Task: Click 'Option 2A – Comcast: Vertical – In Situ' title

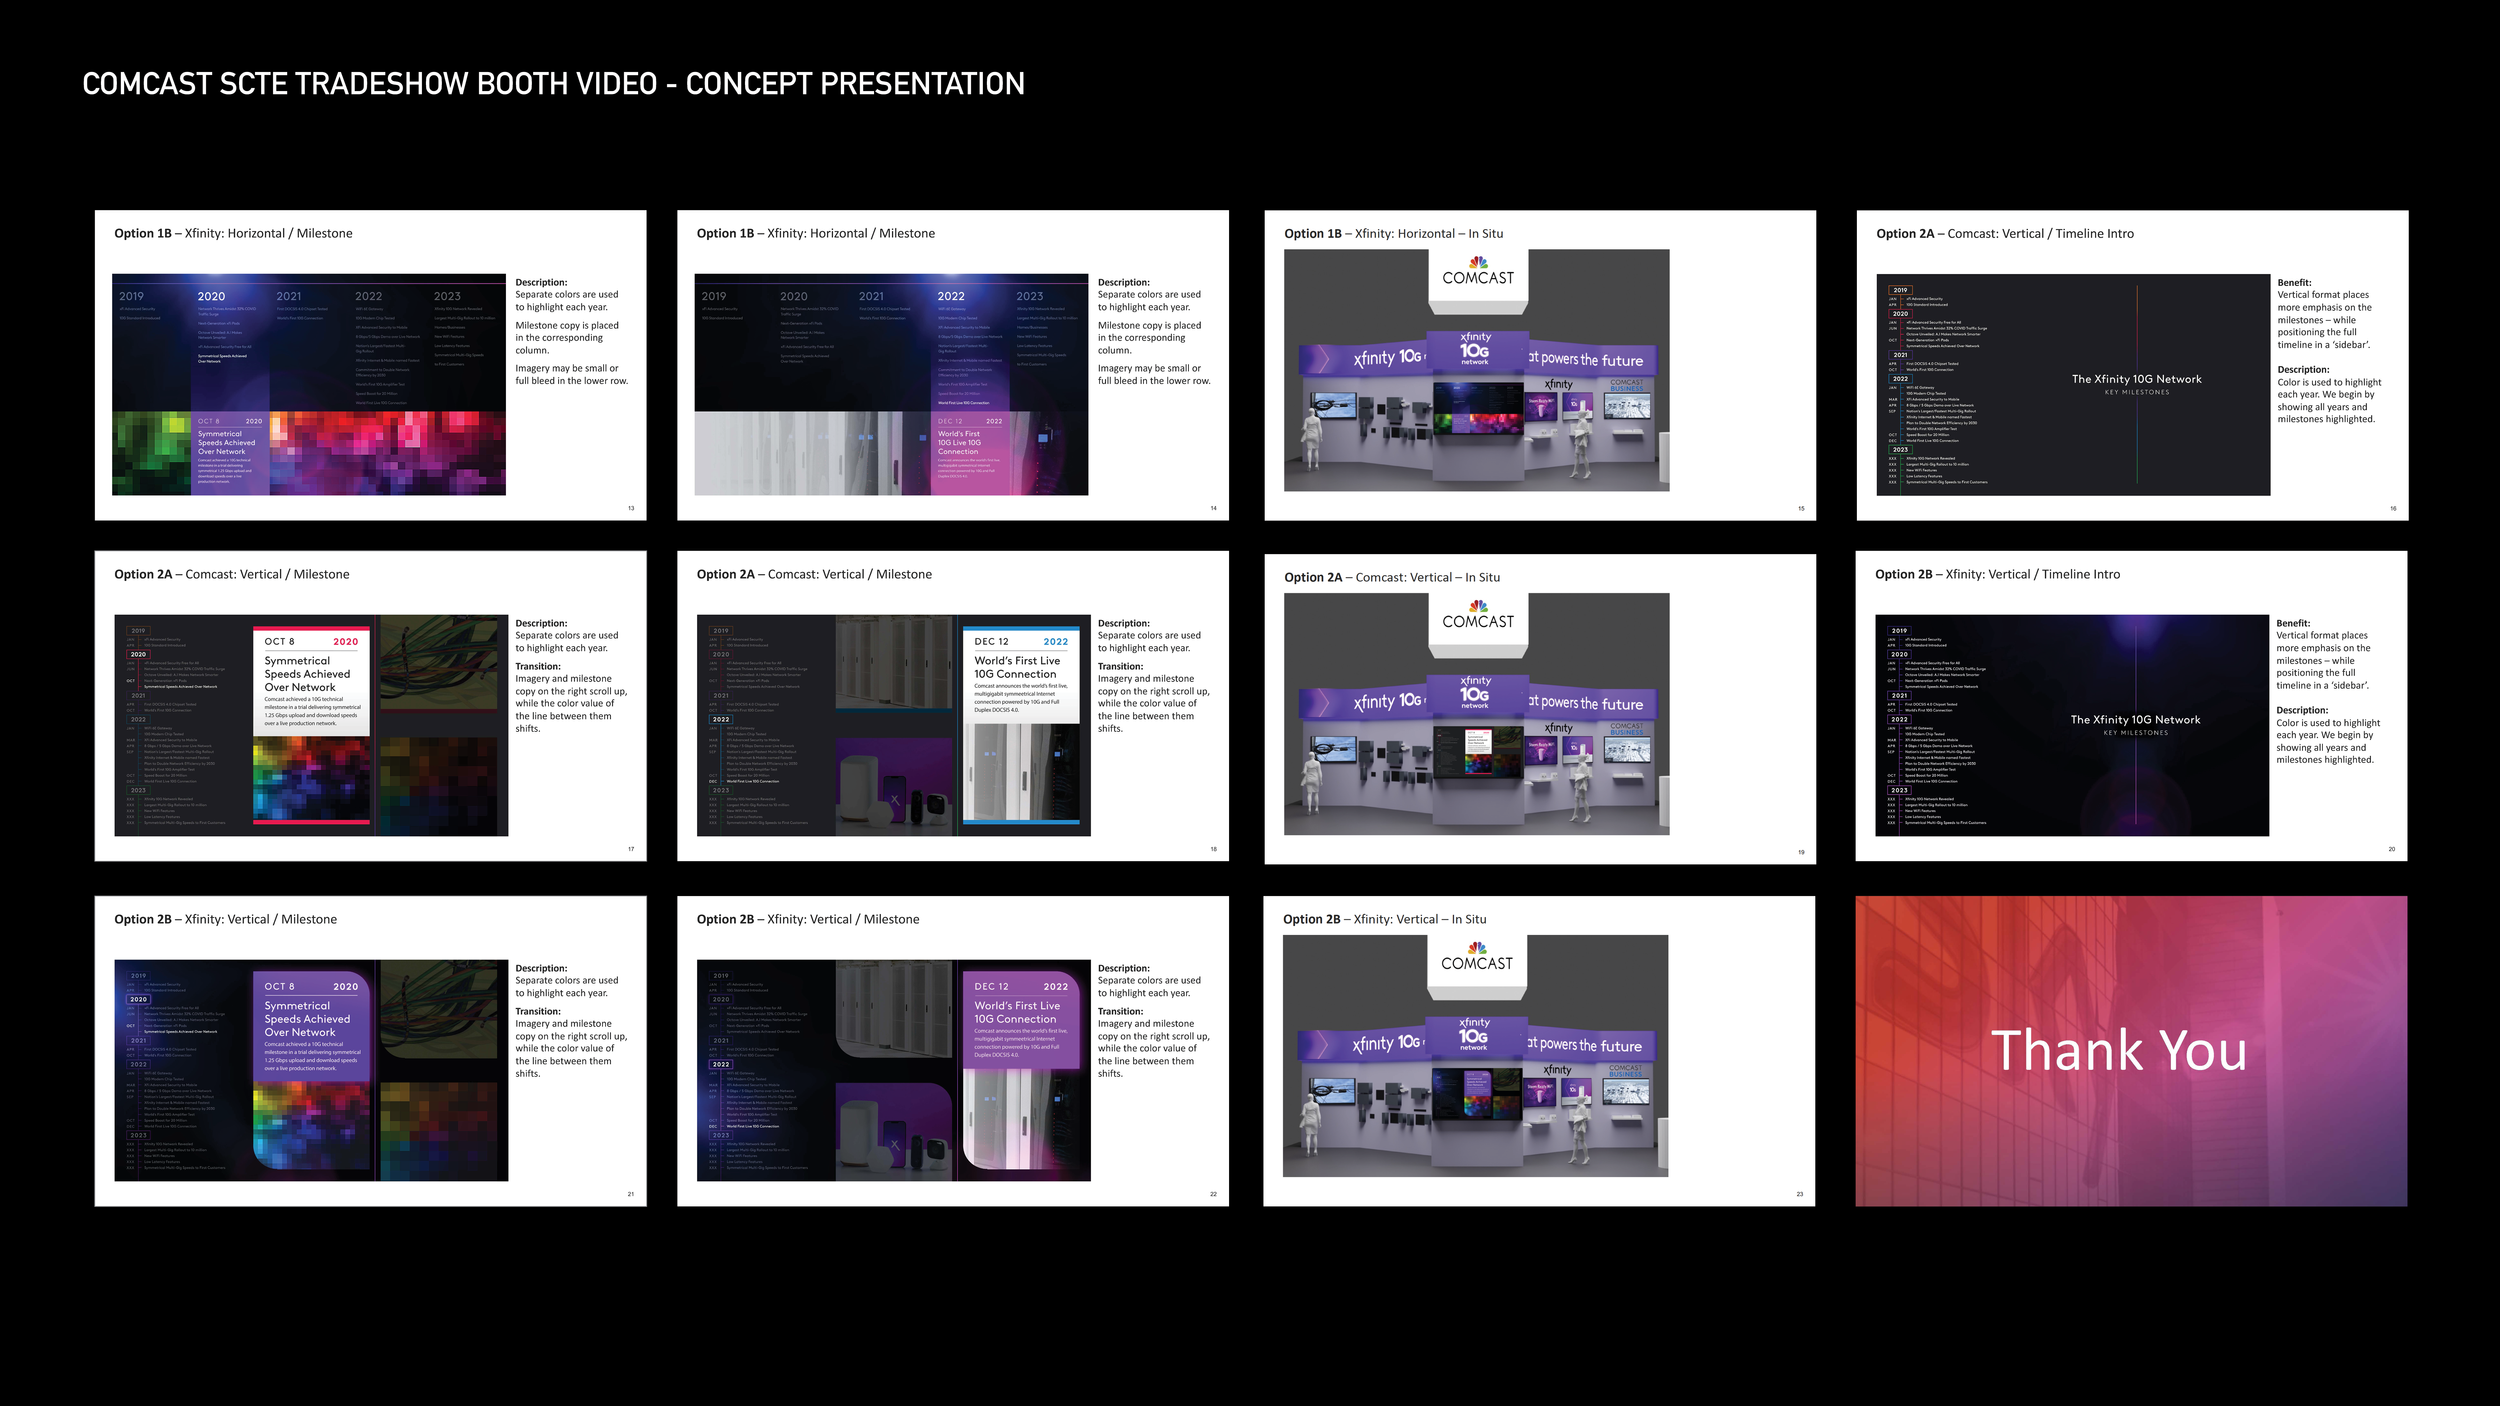Action: pos(1392,578)
